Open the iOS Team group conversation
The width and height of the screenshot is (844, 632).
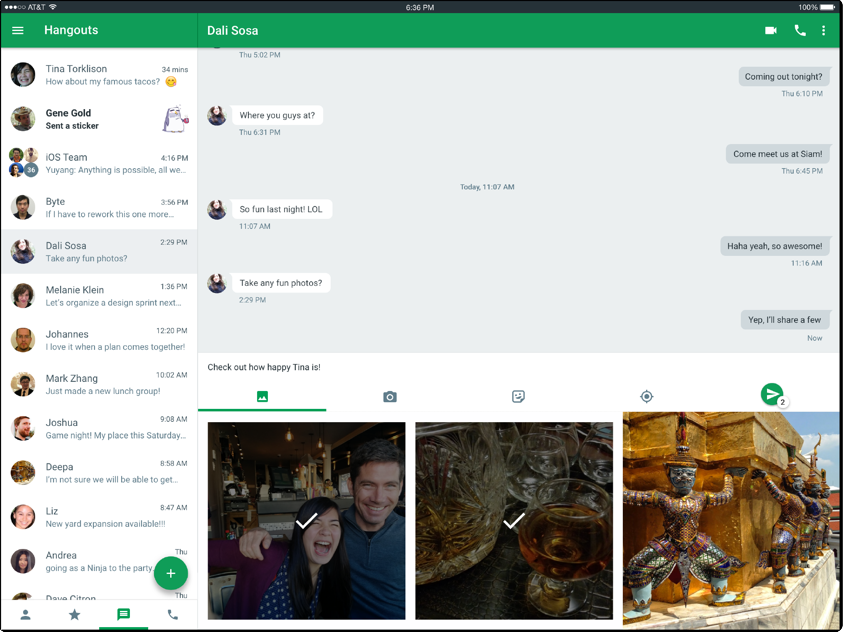click(x=99, y=163)
